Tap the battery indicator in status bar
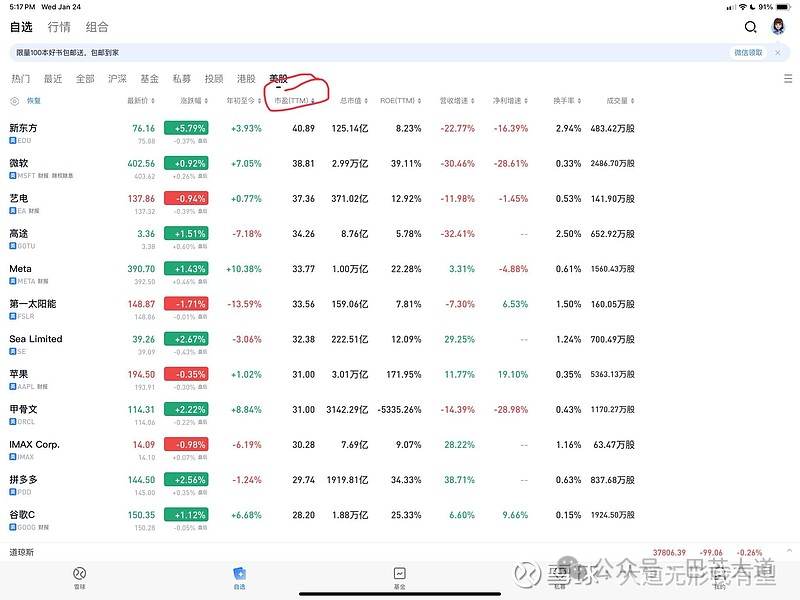 (783, 7)
